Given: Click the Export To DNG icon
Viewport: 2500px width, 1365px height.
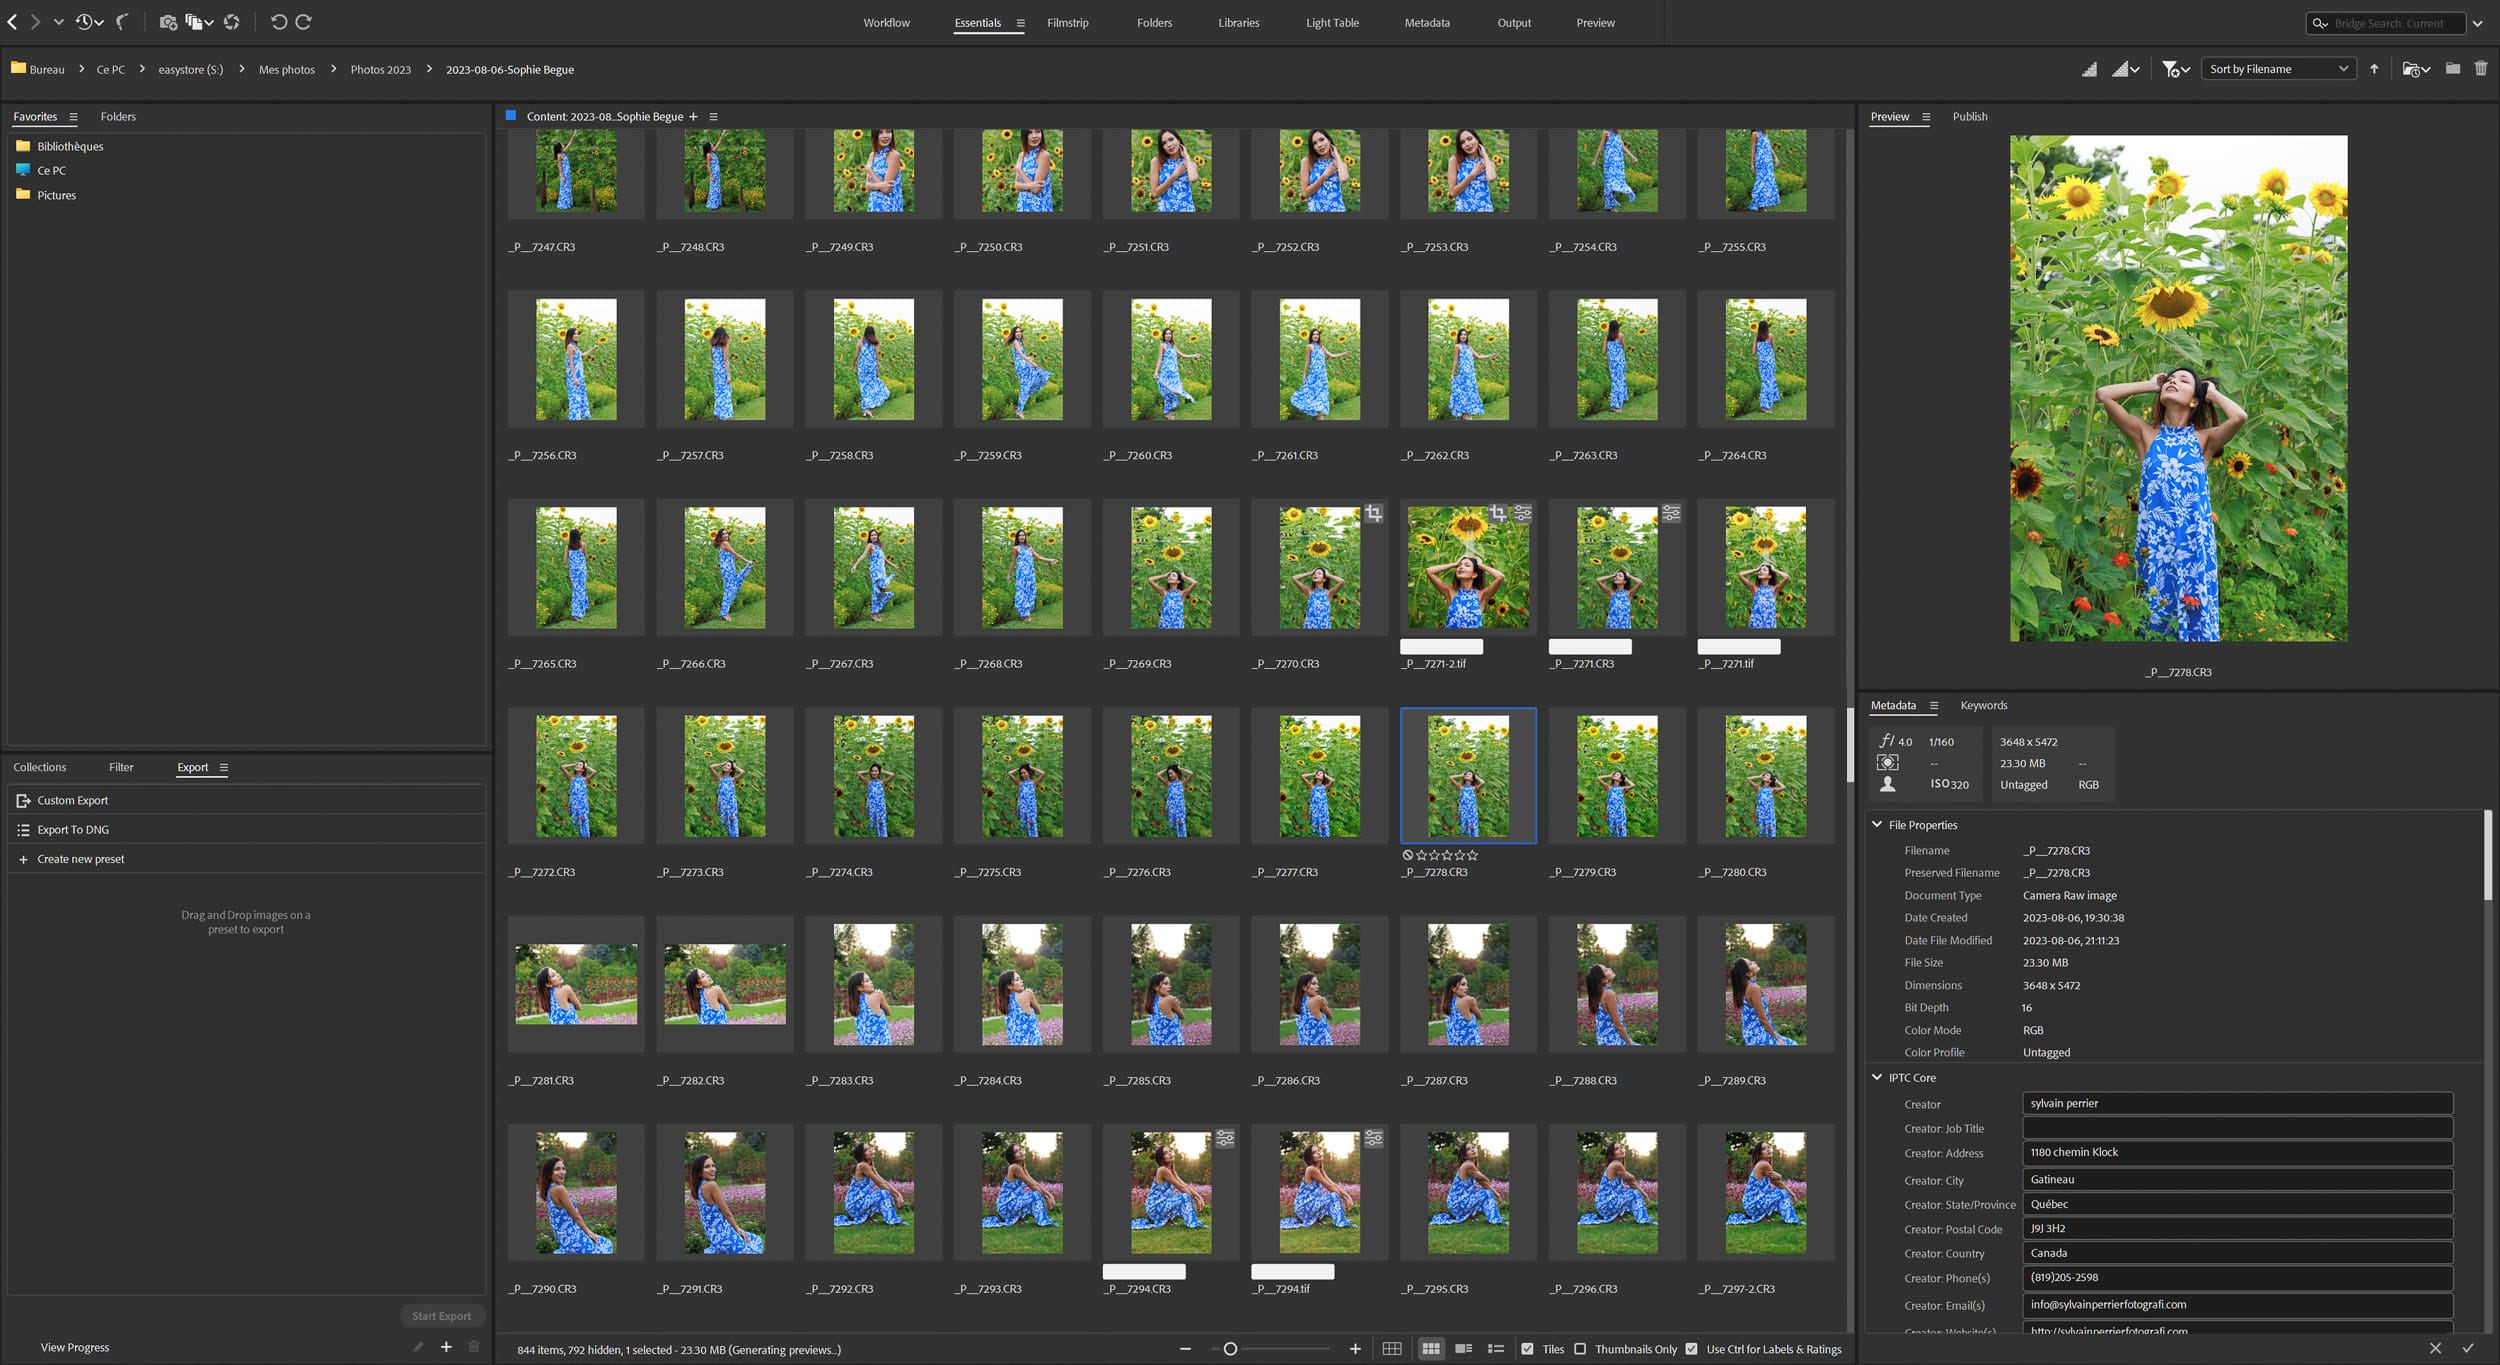Looking at the screenshot, I should pos(24,829).
